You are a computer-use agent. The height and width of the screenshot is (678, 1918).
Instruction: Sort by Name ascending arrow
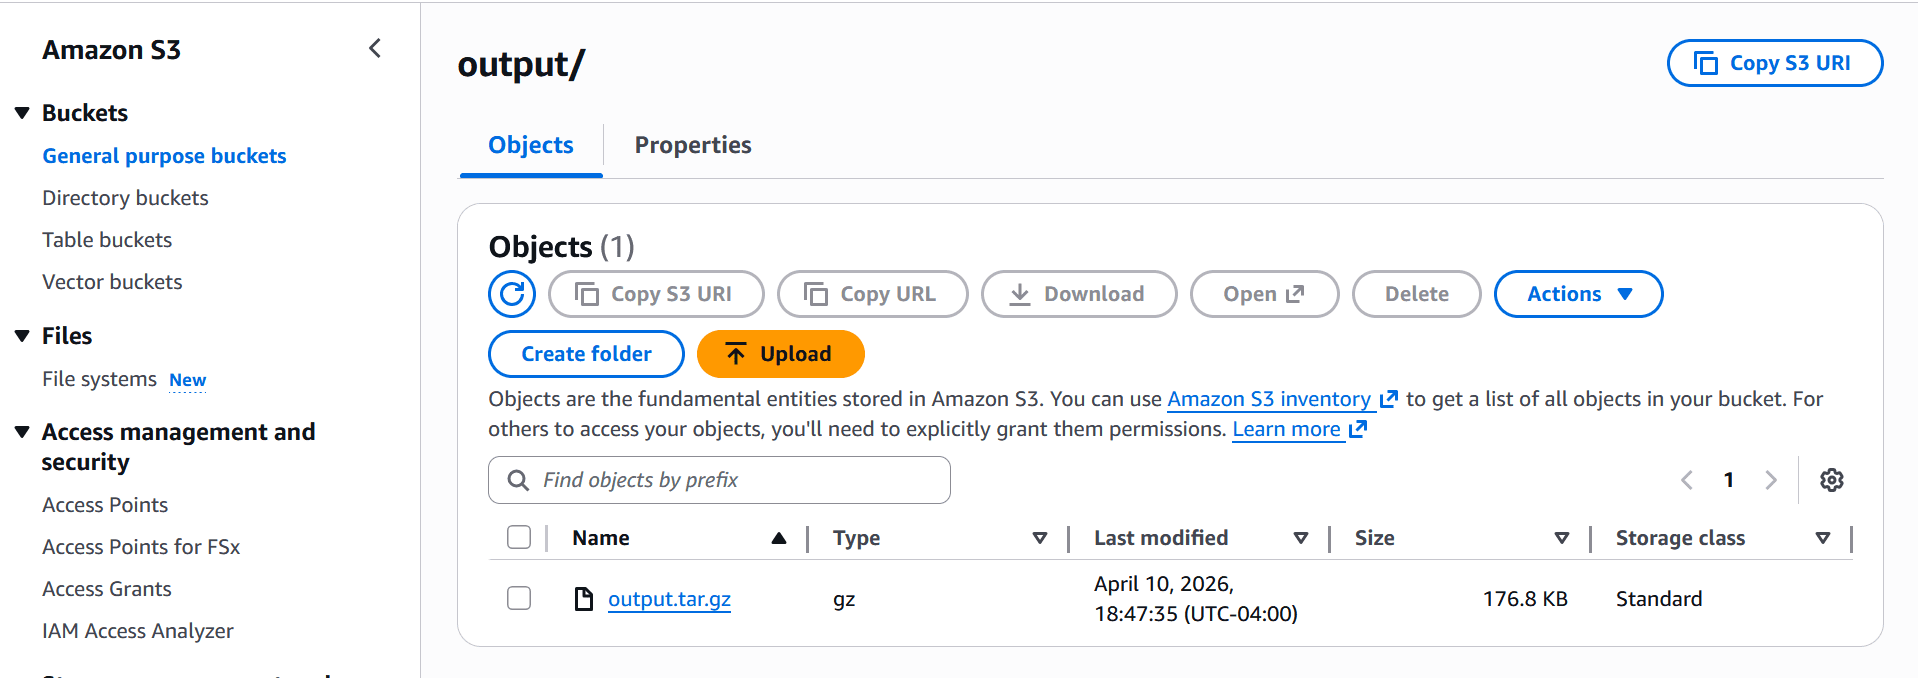pos(779,538)
